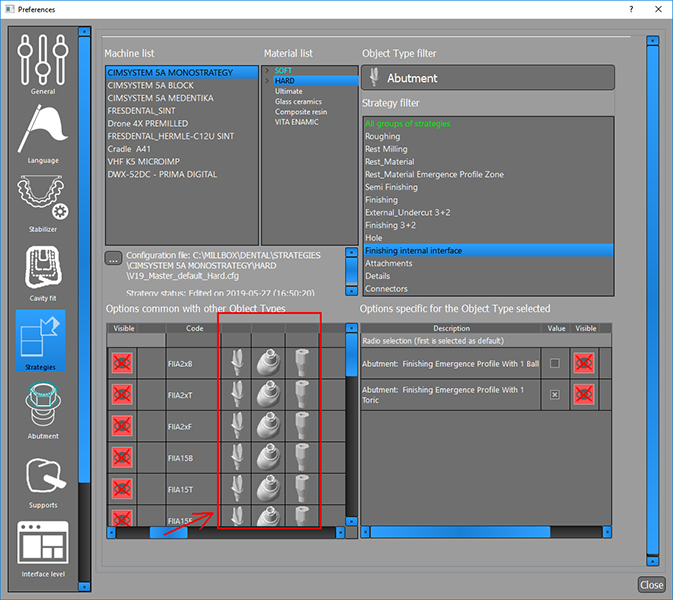Open the Language preferences section
This screenshot has height=600, width=673.
coord(42,134)
